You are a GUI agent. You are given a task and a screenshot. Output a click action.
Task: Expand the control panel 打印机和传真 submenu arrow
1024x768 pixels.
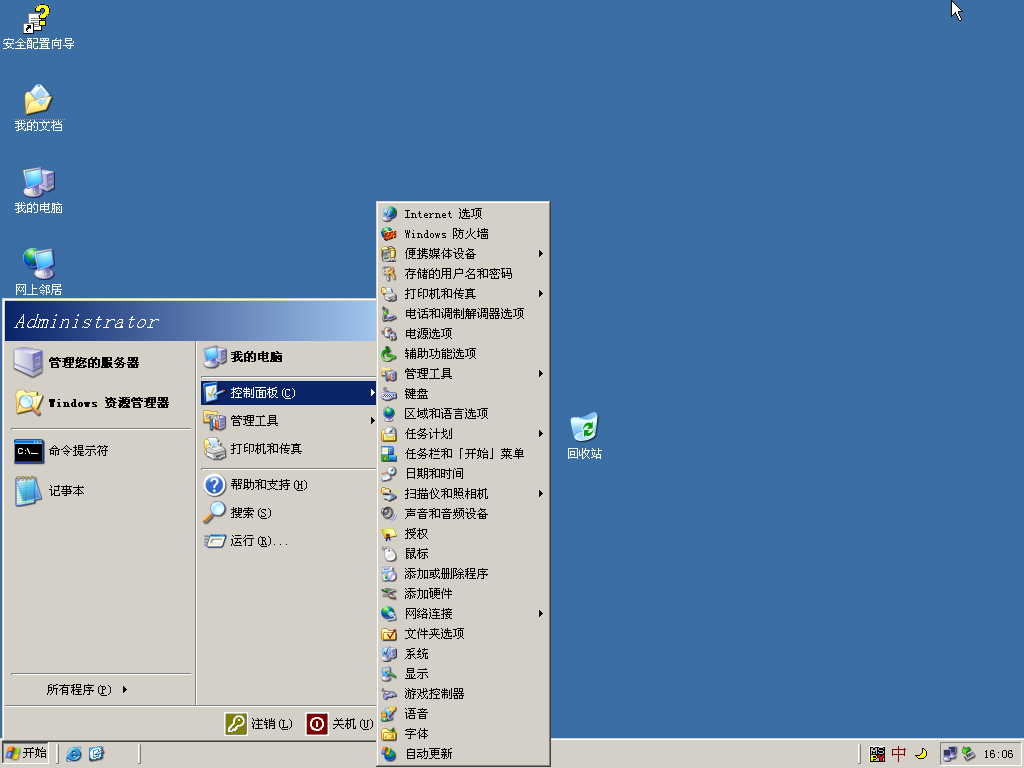click(x=541, y=294)
